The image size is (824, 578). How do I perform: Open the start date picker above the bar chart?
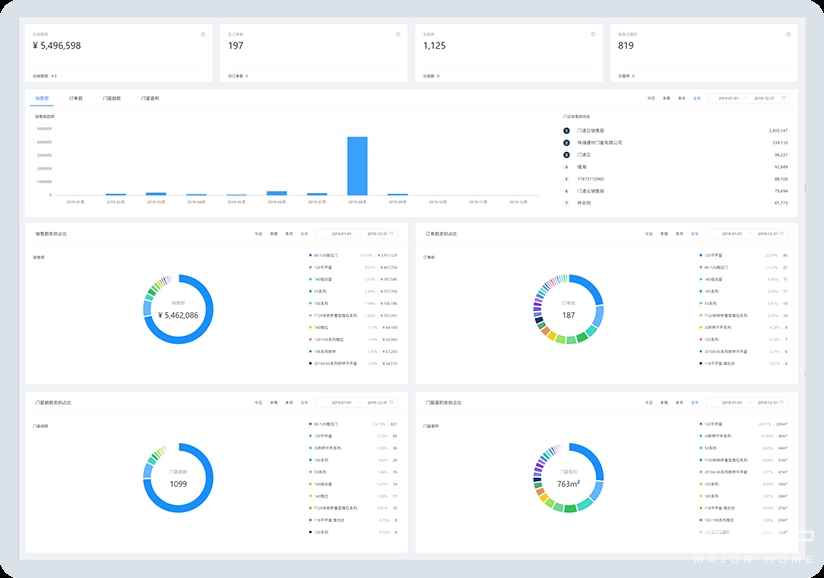[x=727, y=98]
